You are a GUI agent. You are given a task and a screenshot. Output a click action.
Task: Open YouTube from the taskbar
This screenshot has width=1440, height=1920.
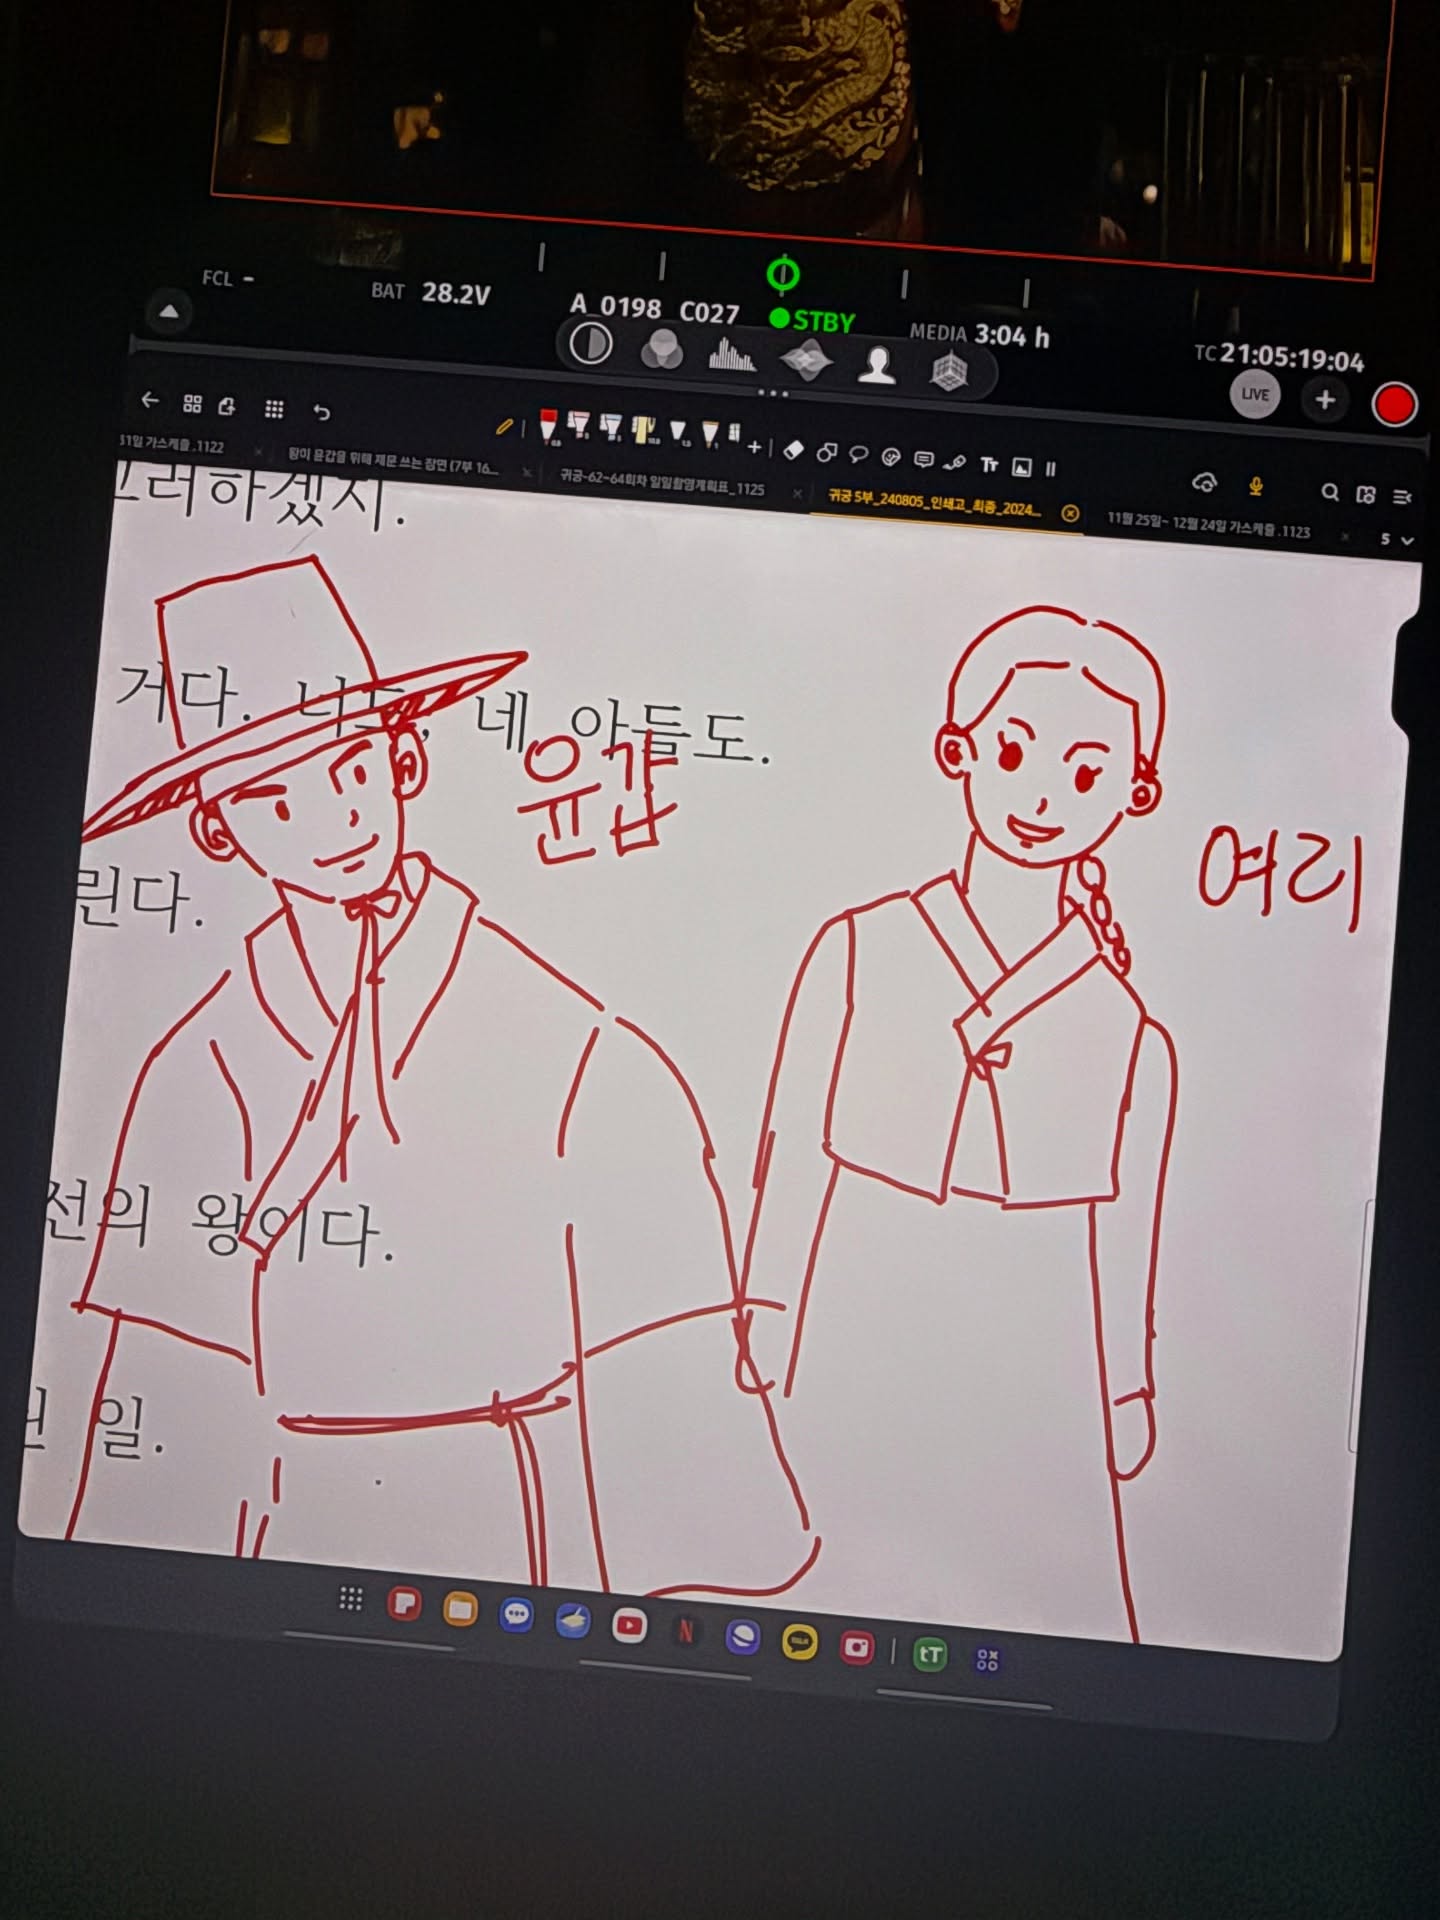pyautogui.click(x=630, y=1625)
